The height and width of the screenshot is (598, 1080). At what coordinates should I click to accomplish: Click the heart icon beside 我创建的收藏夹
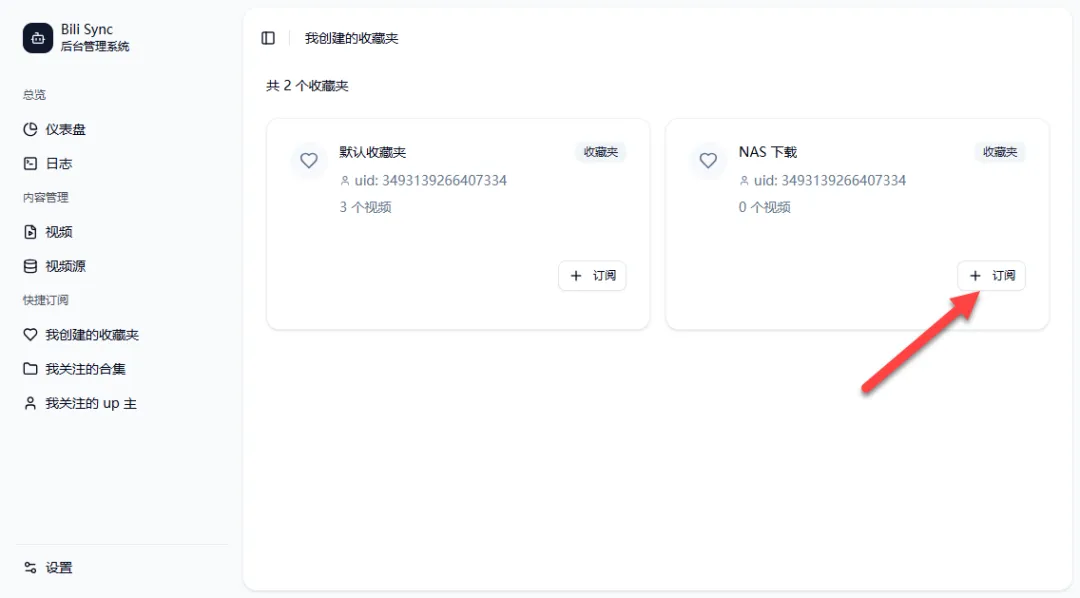point(30,335)
